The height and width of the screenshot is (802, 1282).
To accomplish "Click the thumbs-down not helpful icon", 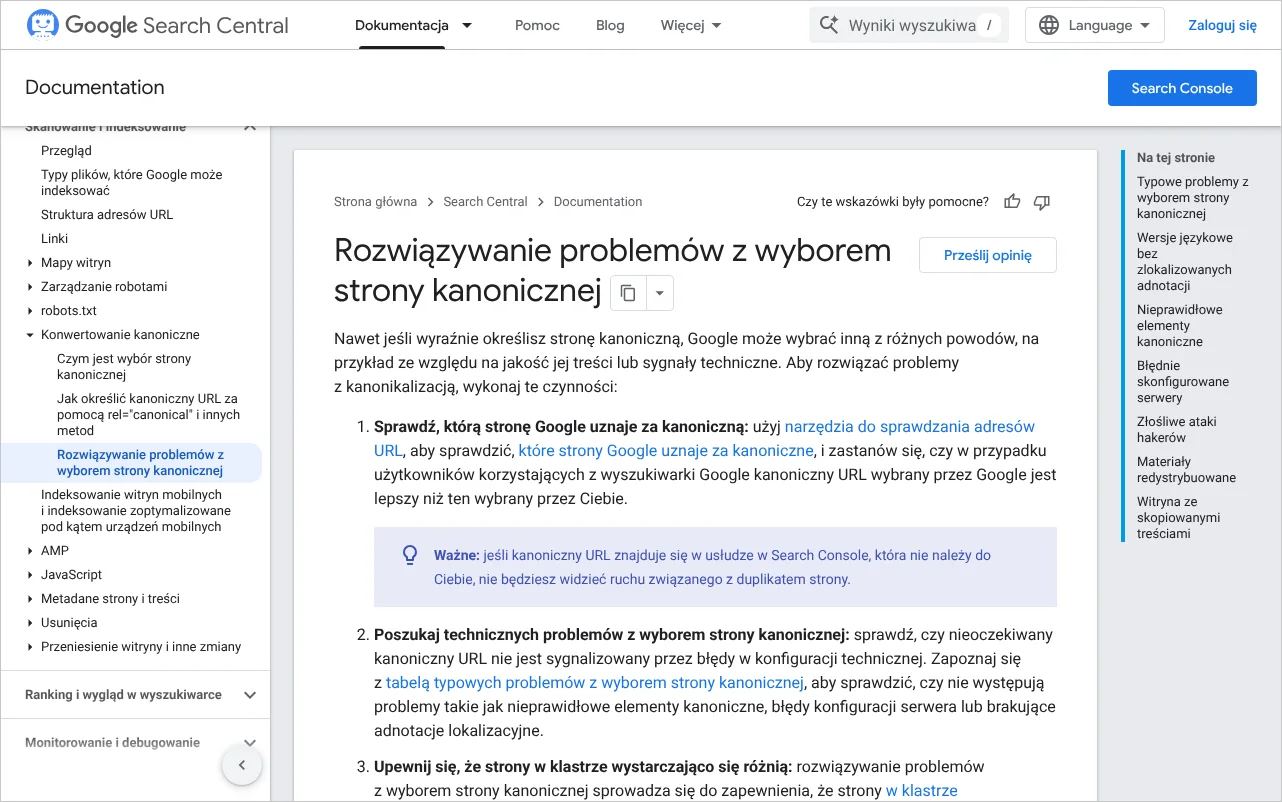I will pyautogui.click(x=1042, y=202).
